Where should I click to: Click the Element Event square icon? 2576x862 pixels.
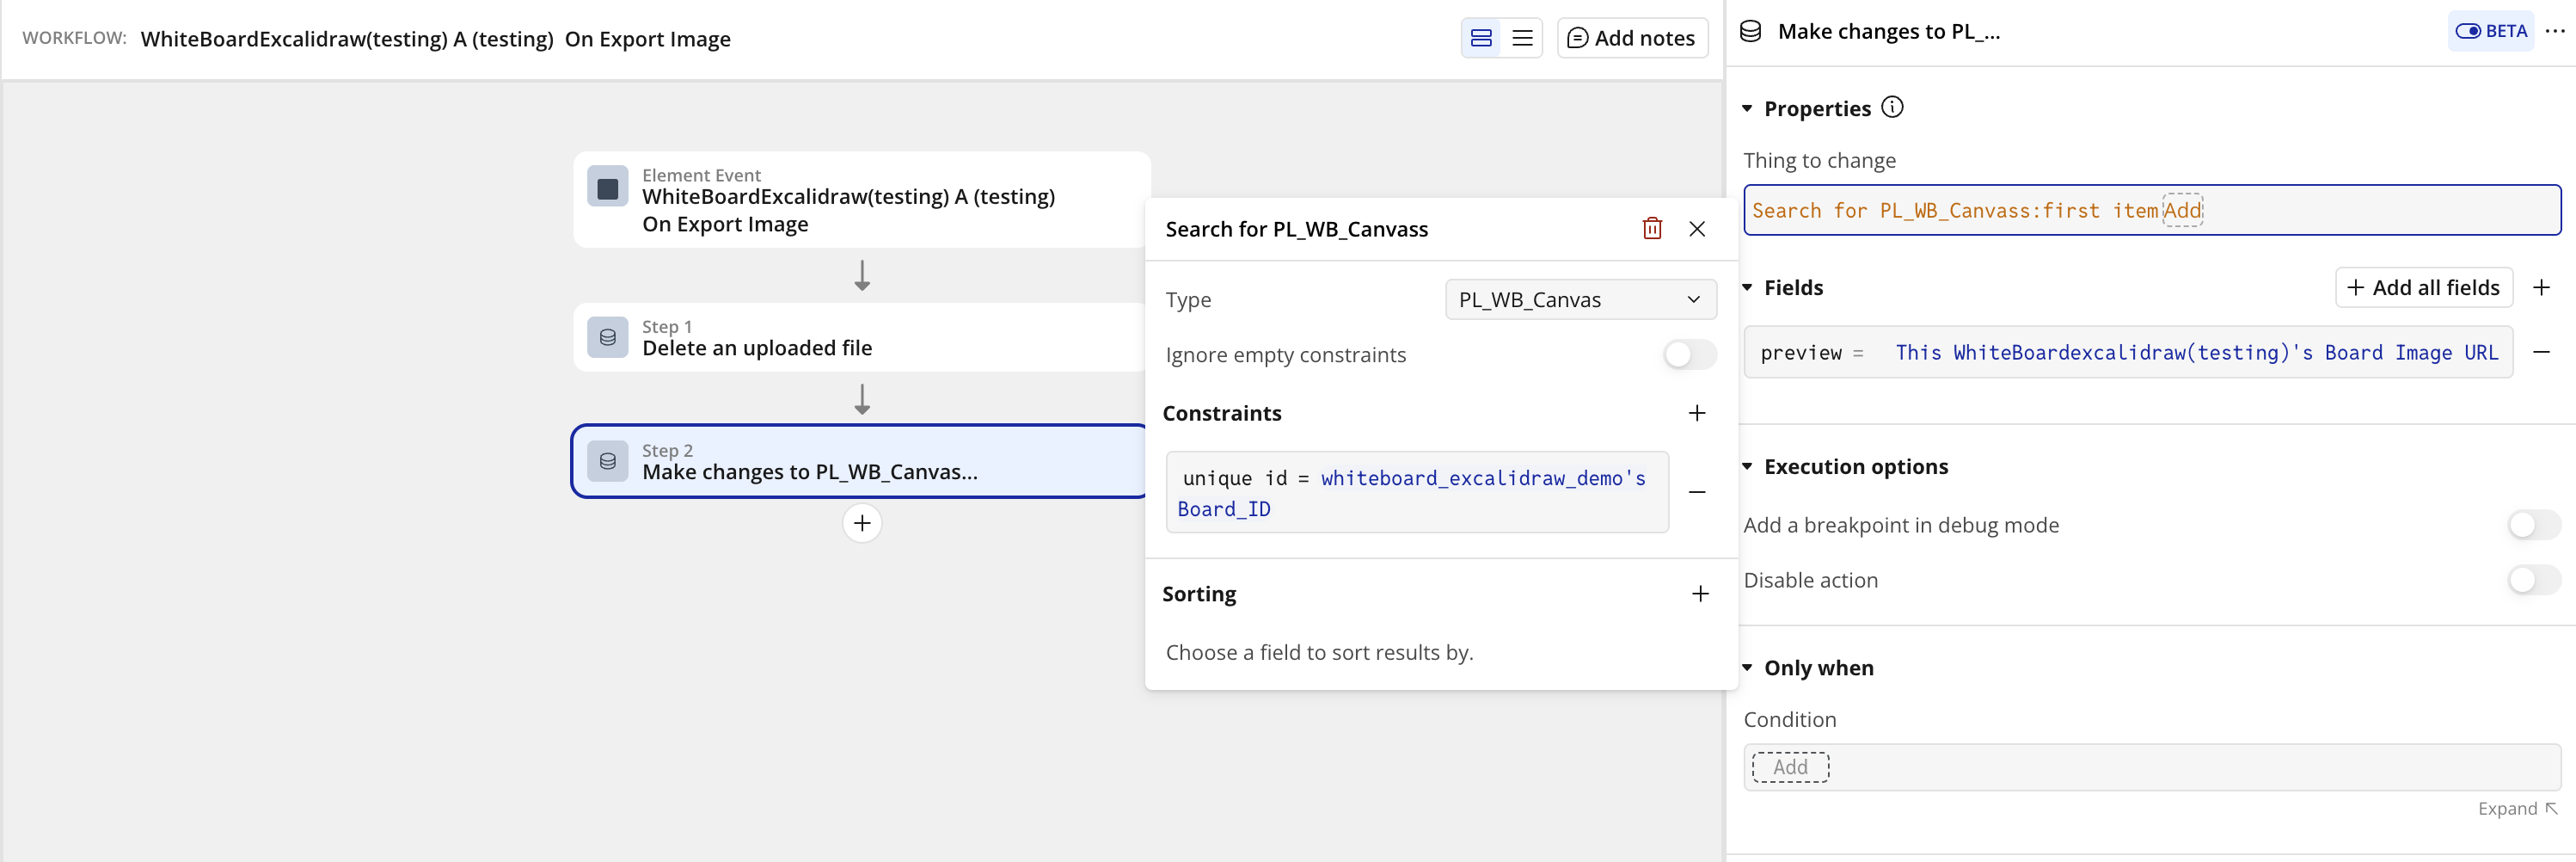(607, 186)
